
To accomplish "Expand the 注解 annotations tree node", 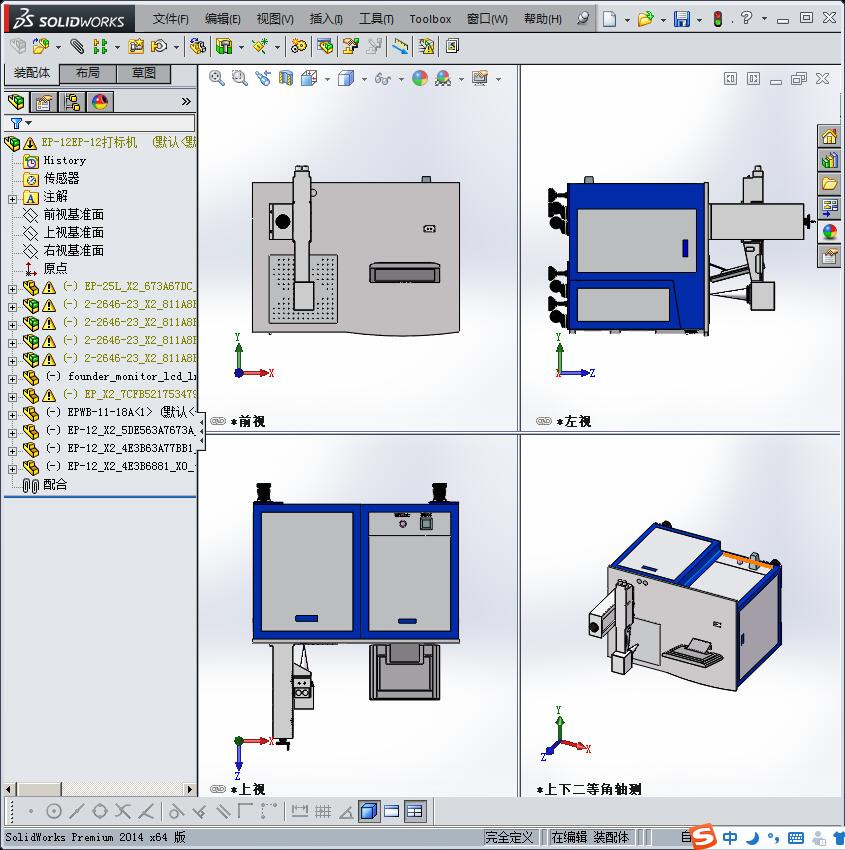I will (12, 199).
